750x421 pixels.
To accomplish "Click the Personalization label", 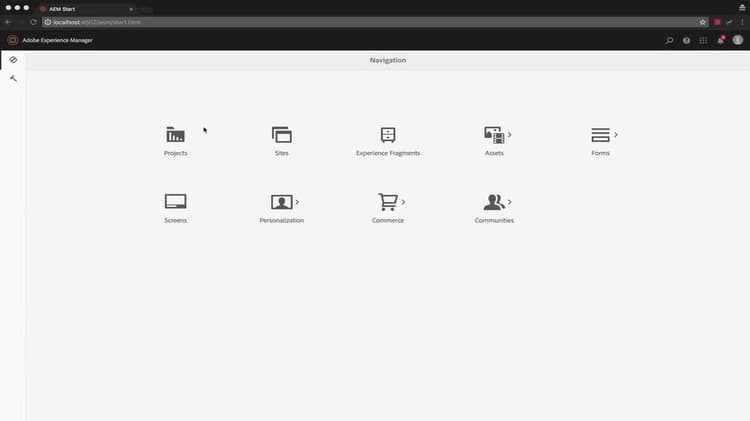I will (282, 221).
